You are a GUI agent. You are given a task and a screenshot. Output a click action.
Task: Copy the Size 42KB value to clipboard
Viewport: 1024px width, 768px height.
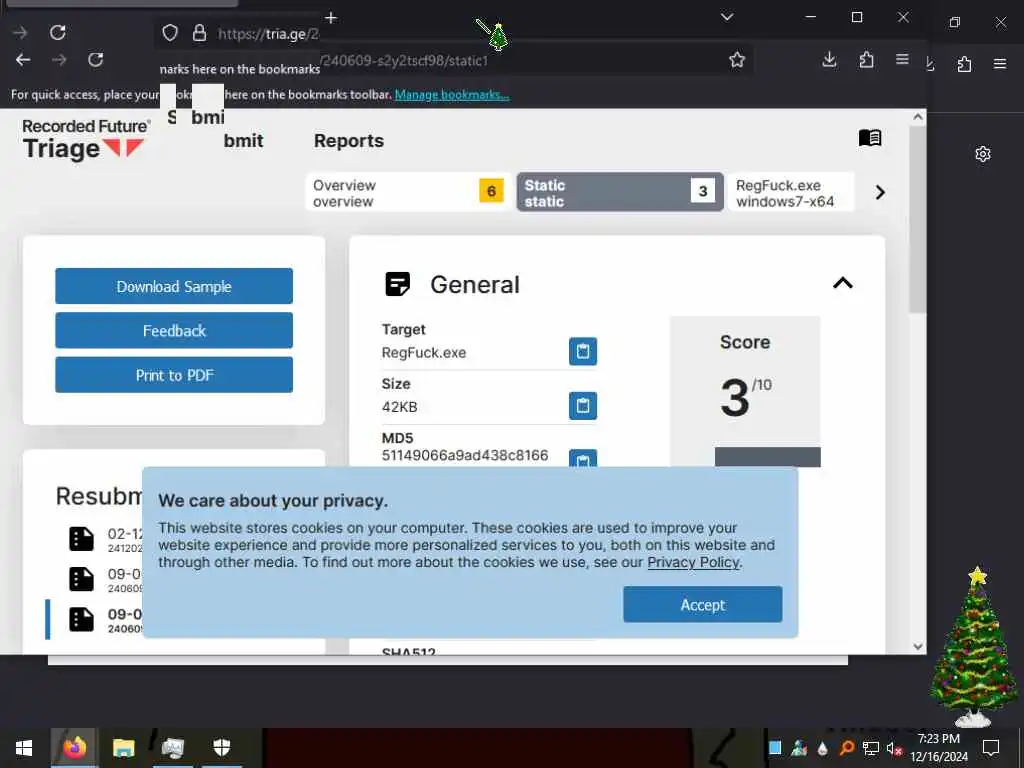(583, 406)
